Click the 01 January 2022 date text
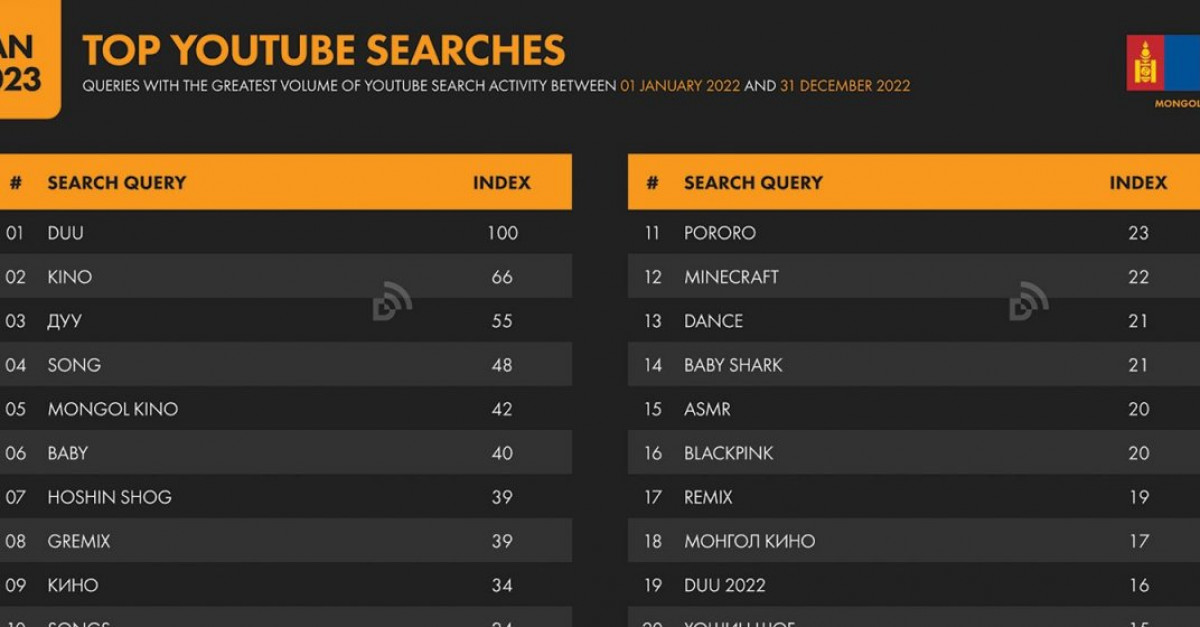Image resolution: width=1200 pixels, height=627 pixels. 680,86
